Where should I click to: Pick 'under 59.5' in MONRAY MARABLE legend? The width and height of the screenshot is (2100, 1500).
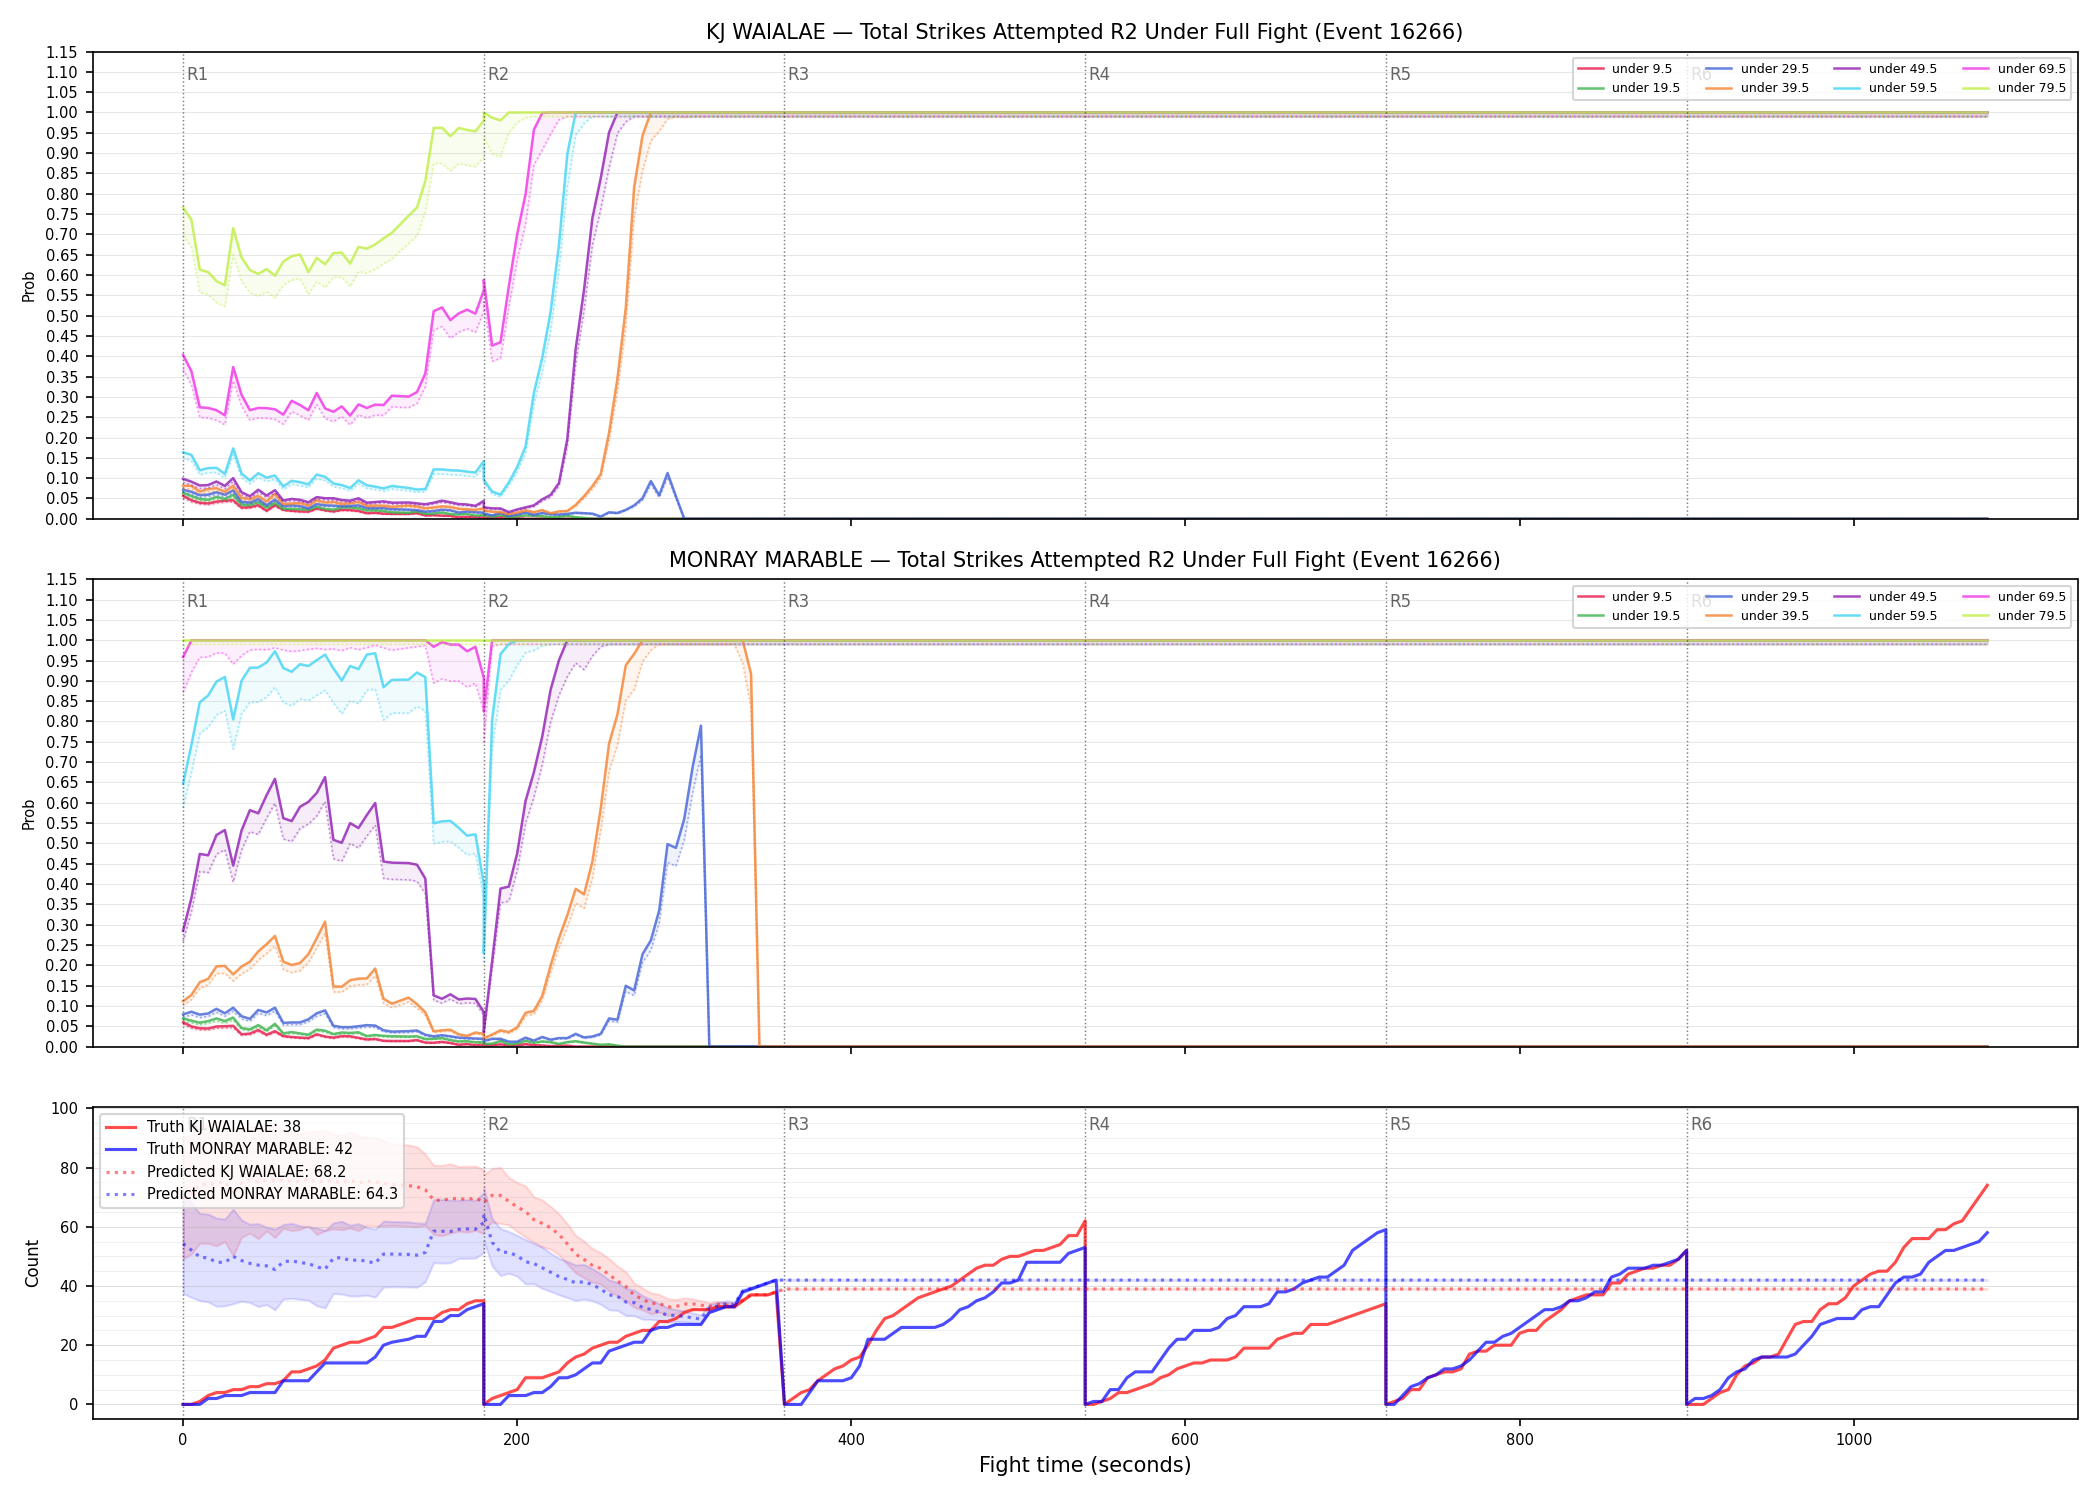point(1885,616)
